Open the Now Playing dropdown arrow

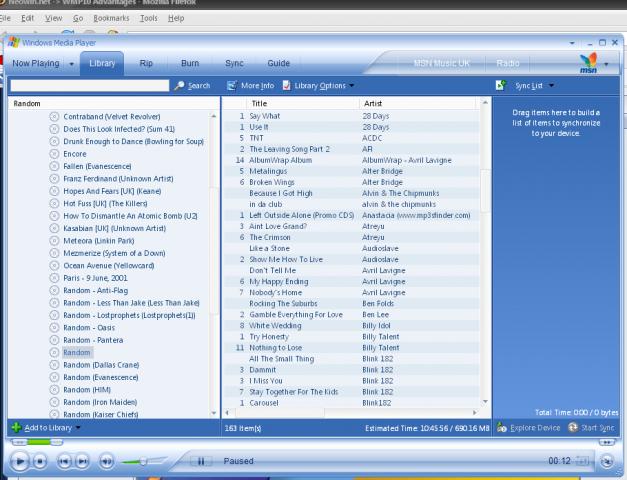72,64
